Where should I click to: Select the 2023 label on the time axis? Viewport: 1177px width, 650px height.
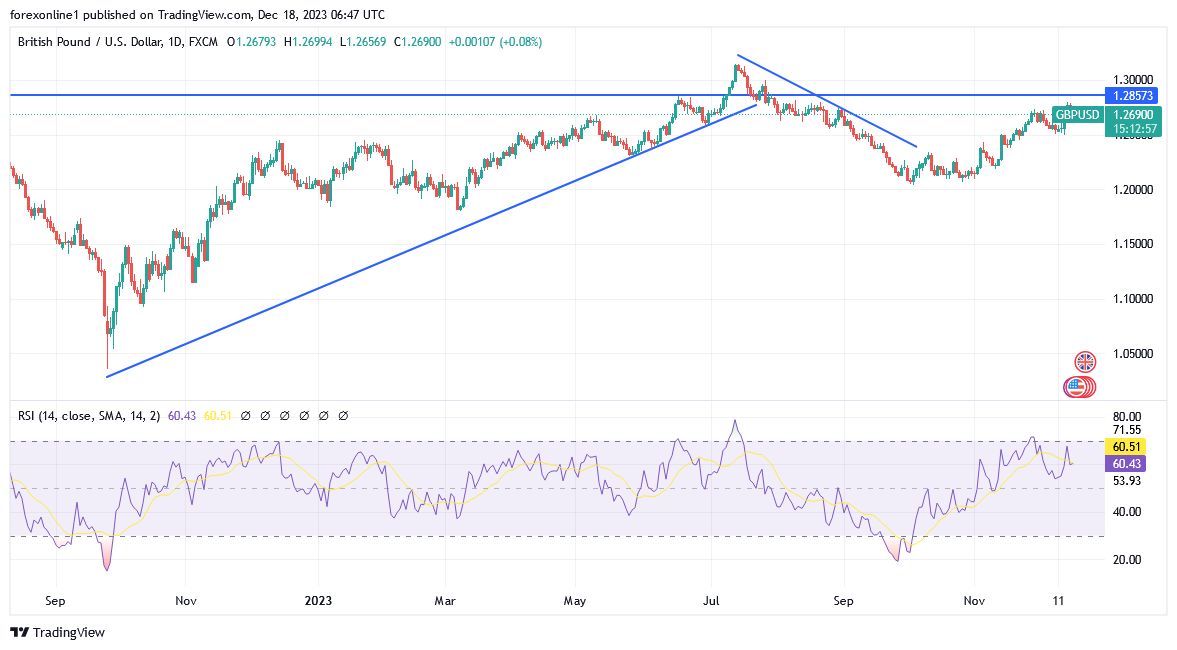(x=318, y=601)
